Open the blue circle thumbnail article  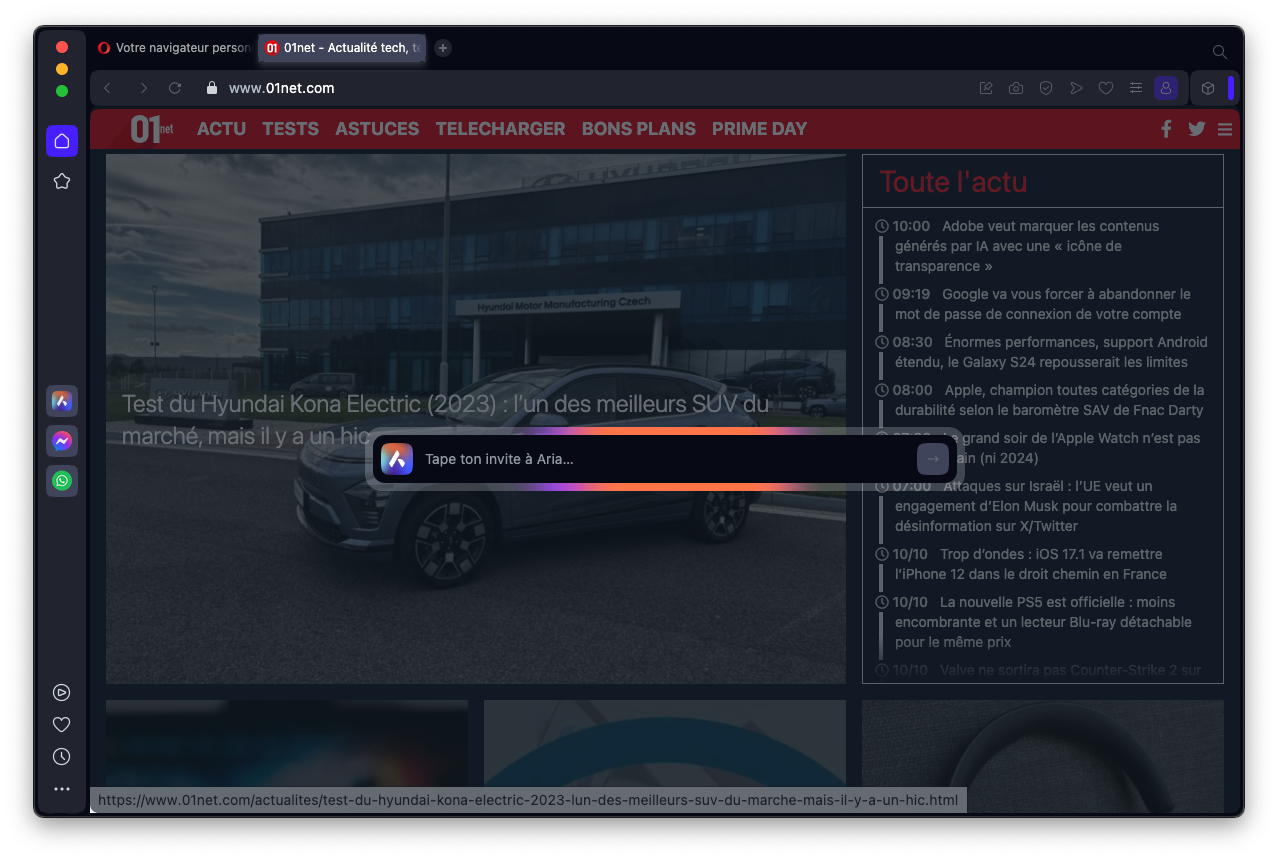click(x=665, y=756)
